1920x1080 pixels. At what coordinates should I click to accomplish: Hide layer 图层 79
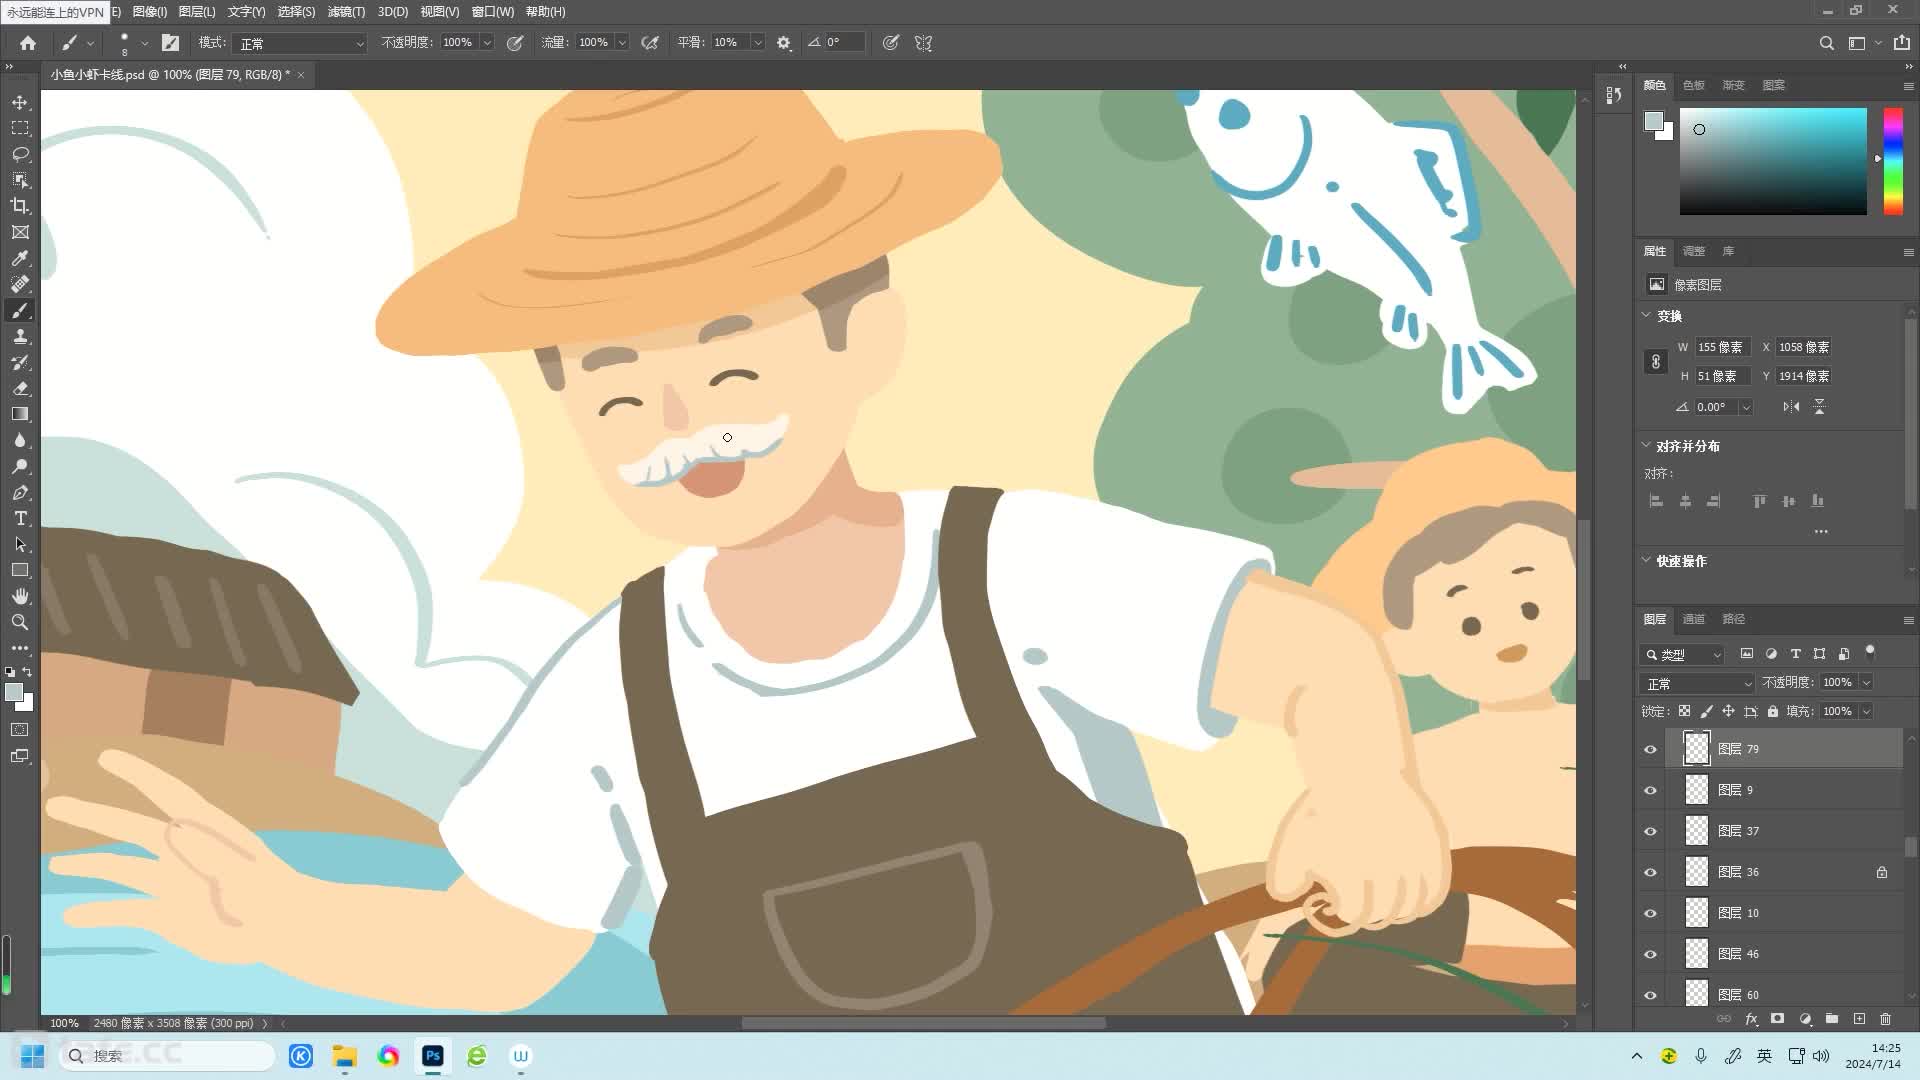pyautogui.click(x=1650, y=749)
